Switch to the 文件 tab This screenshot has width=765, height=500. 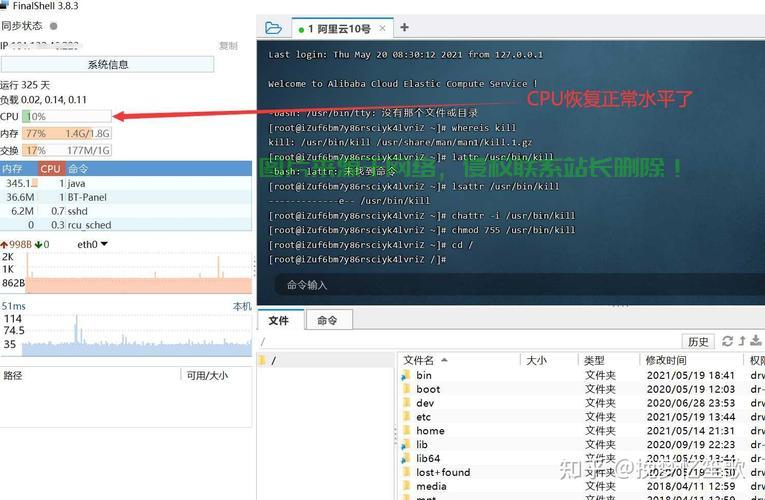279,320
